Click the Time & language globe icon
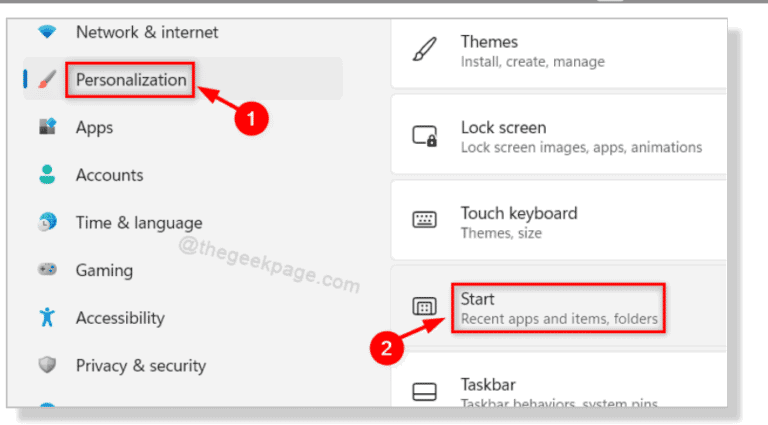The width and height of the screenshot is (768, 425). [47, 222]
